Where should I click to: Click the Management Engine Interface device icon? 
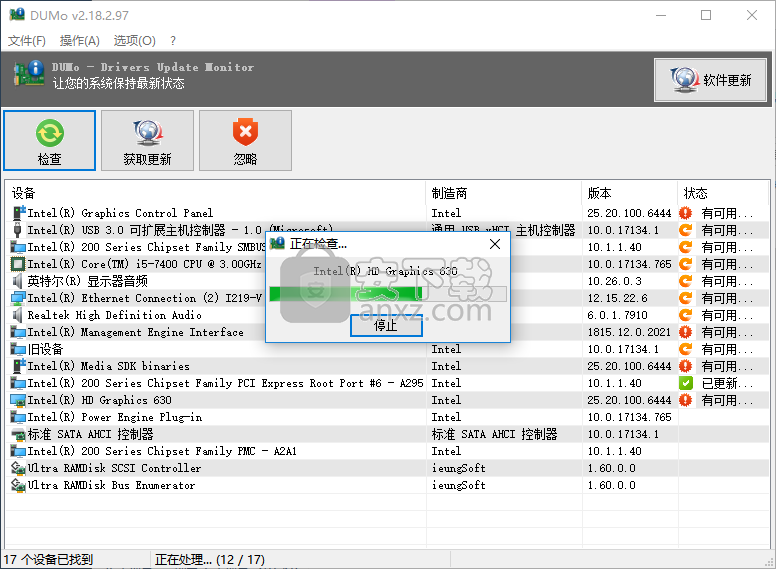[x=18, y=332]
